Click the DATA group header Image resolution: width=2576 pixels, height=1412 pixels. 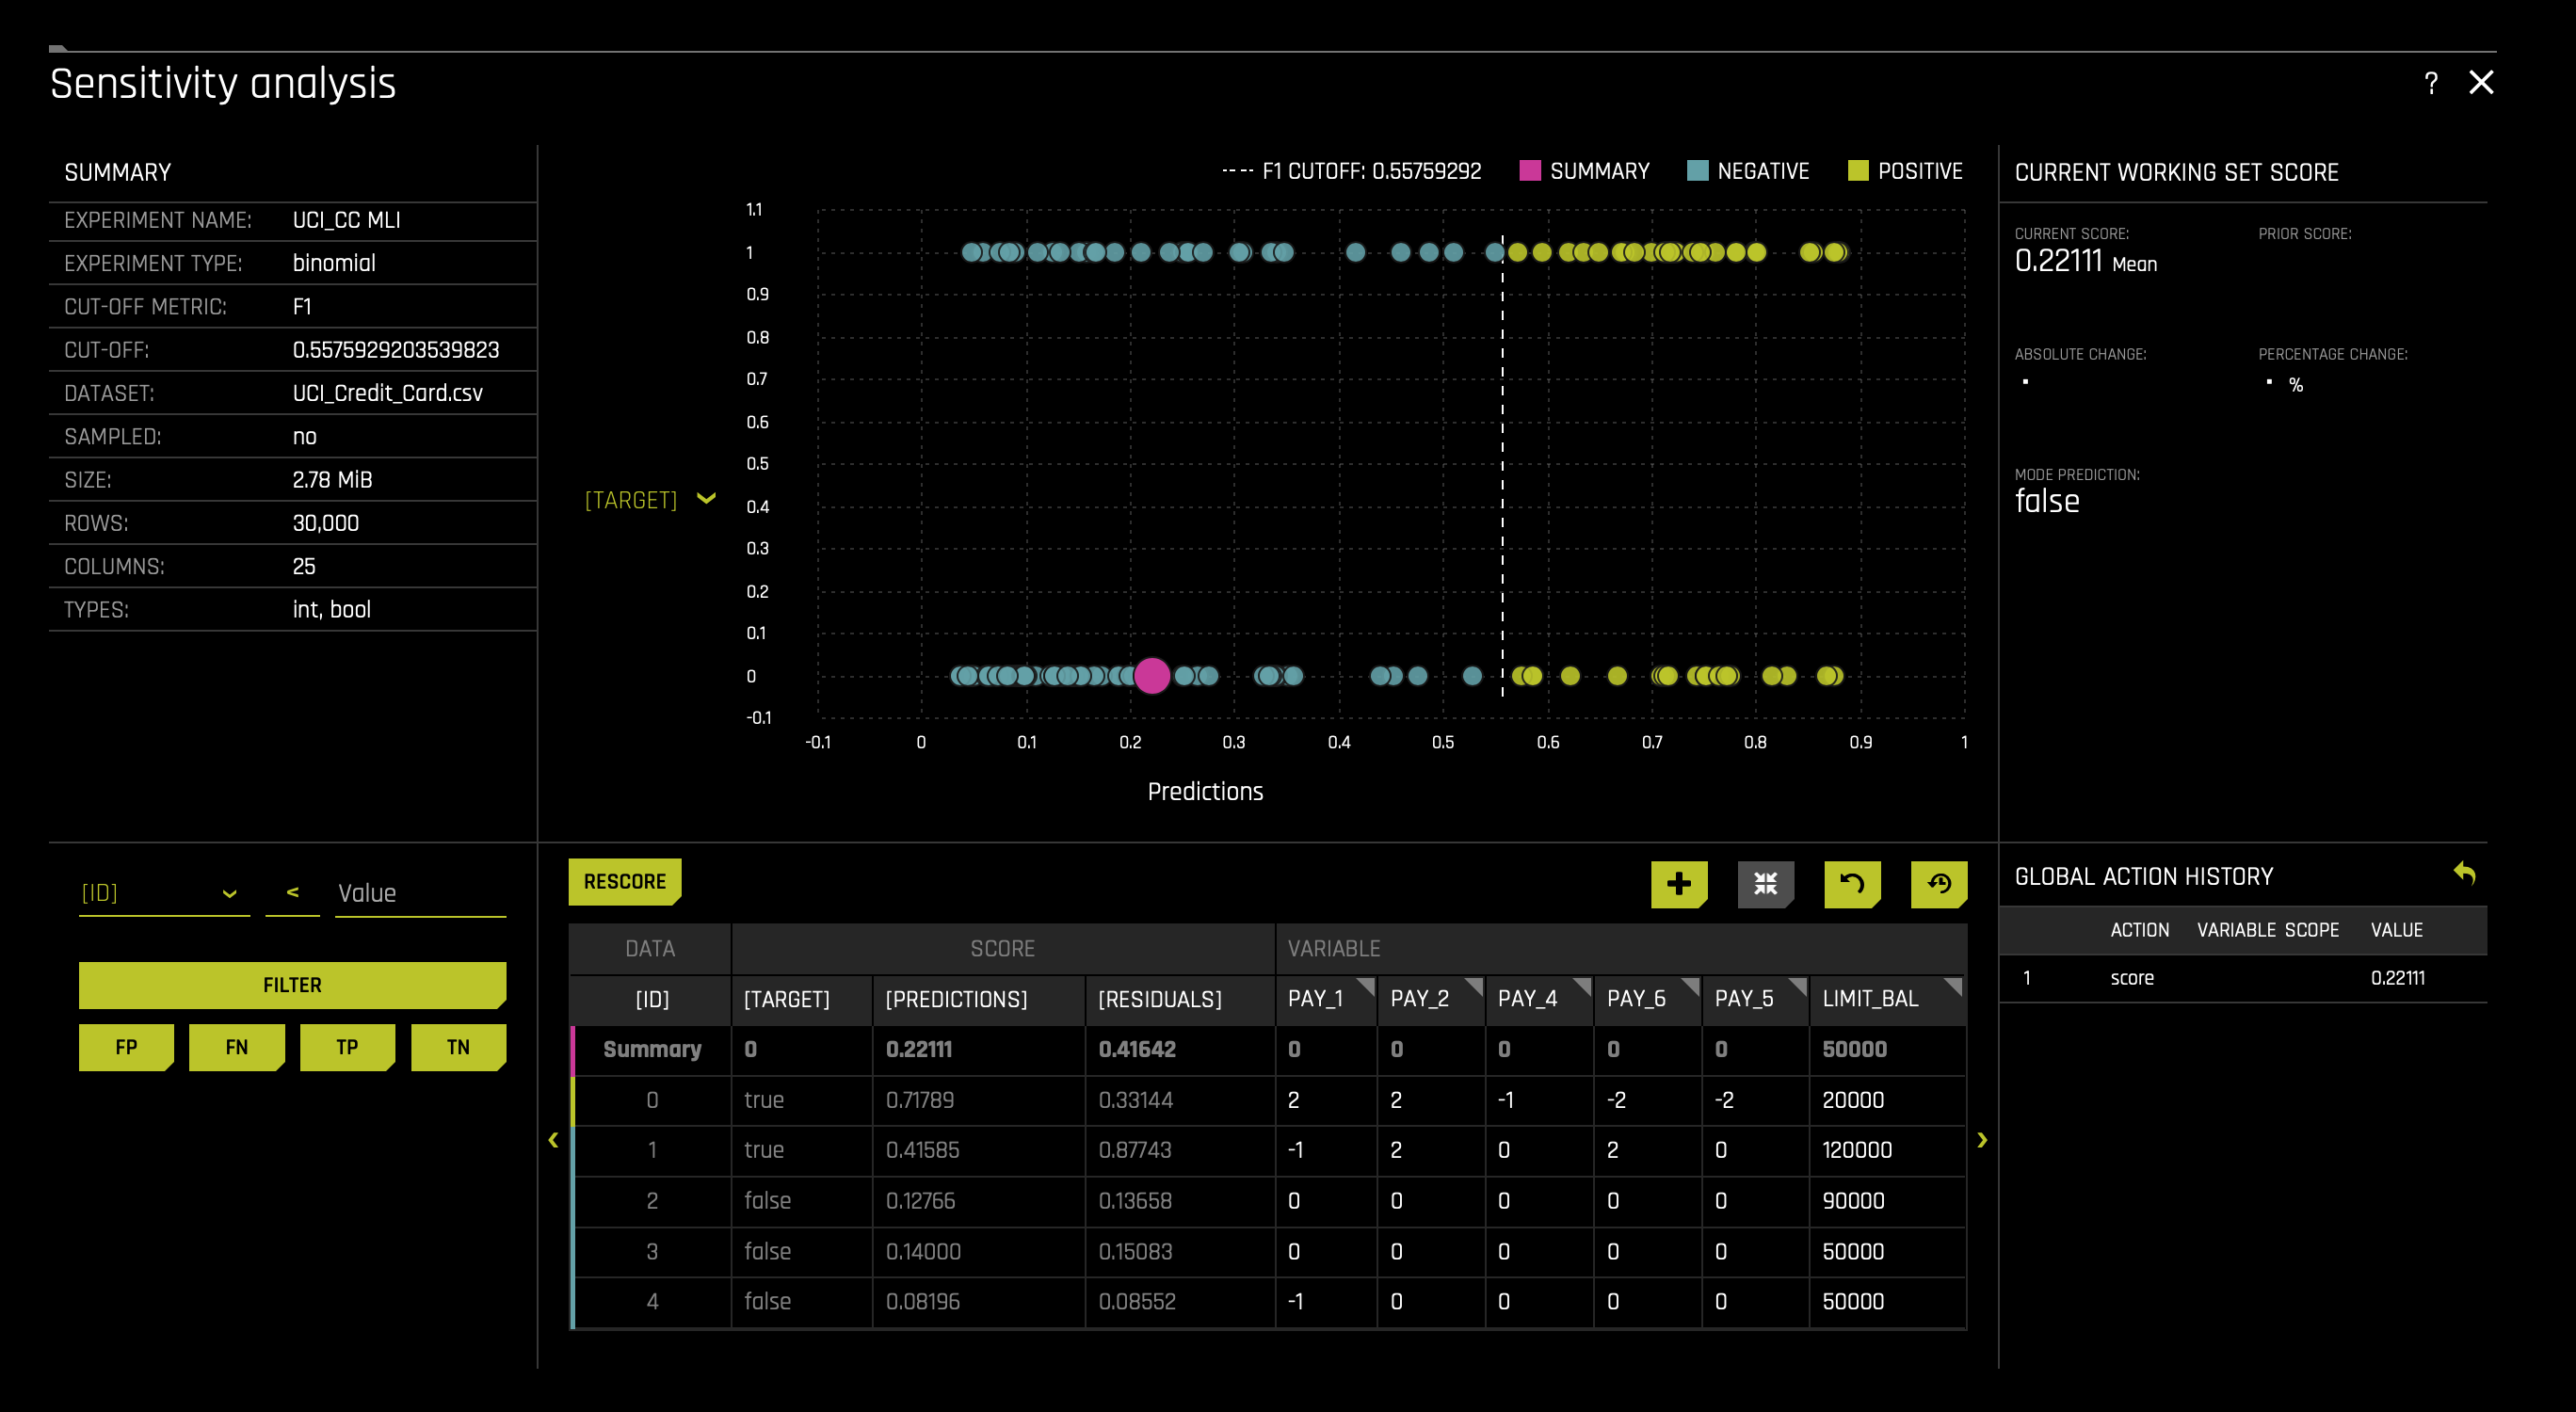point(650,948)
